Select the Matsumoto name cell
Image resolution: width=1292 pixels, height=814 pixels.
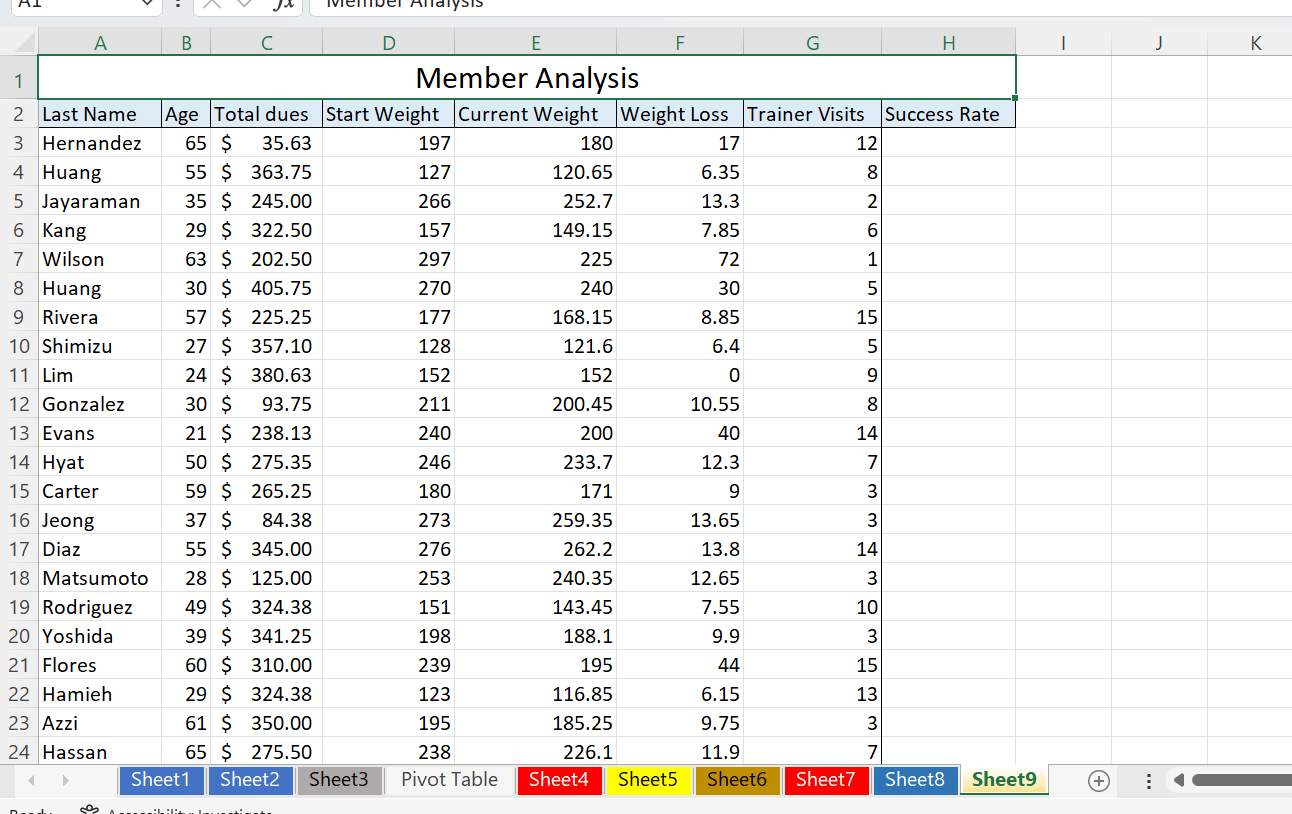click(x=100, y=578)
